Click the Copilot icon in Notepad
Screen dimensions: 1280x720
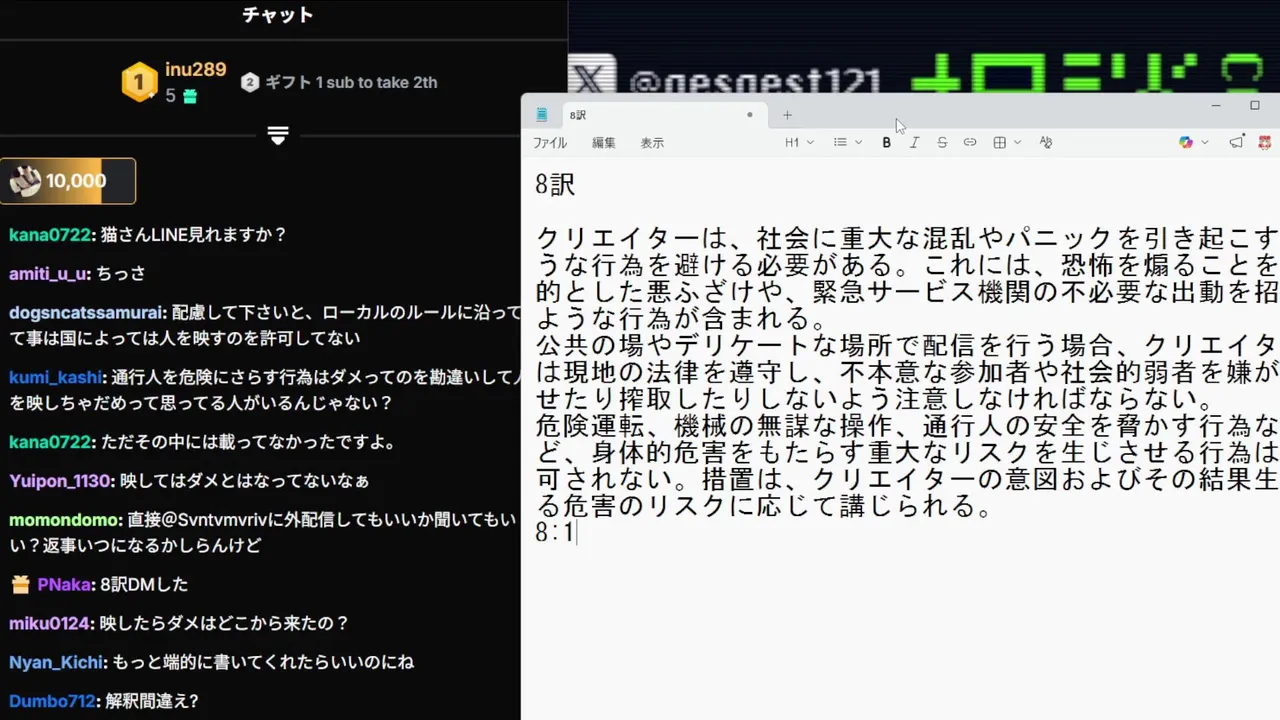pyautogui.click(x=1186, y=143)
